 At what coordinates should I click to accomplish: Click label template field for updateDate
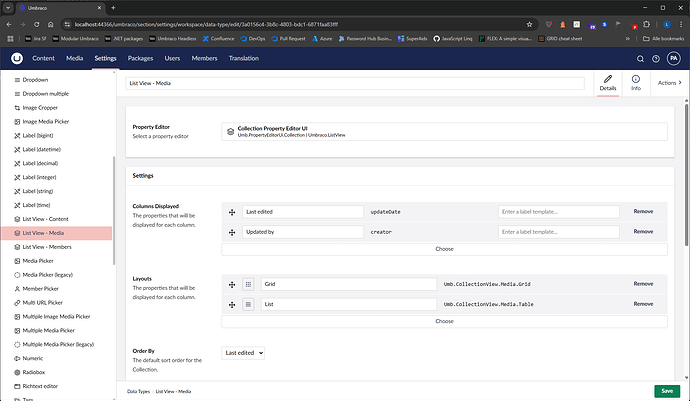(559, 212)
